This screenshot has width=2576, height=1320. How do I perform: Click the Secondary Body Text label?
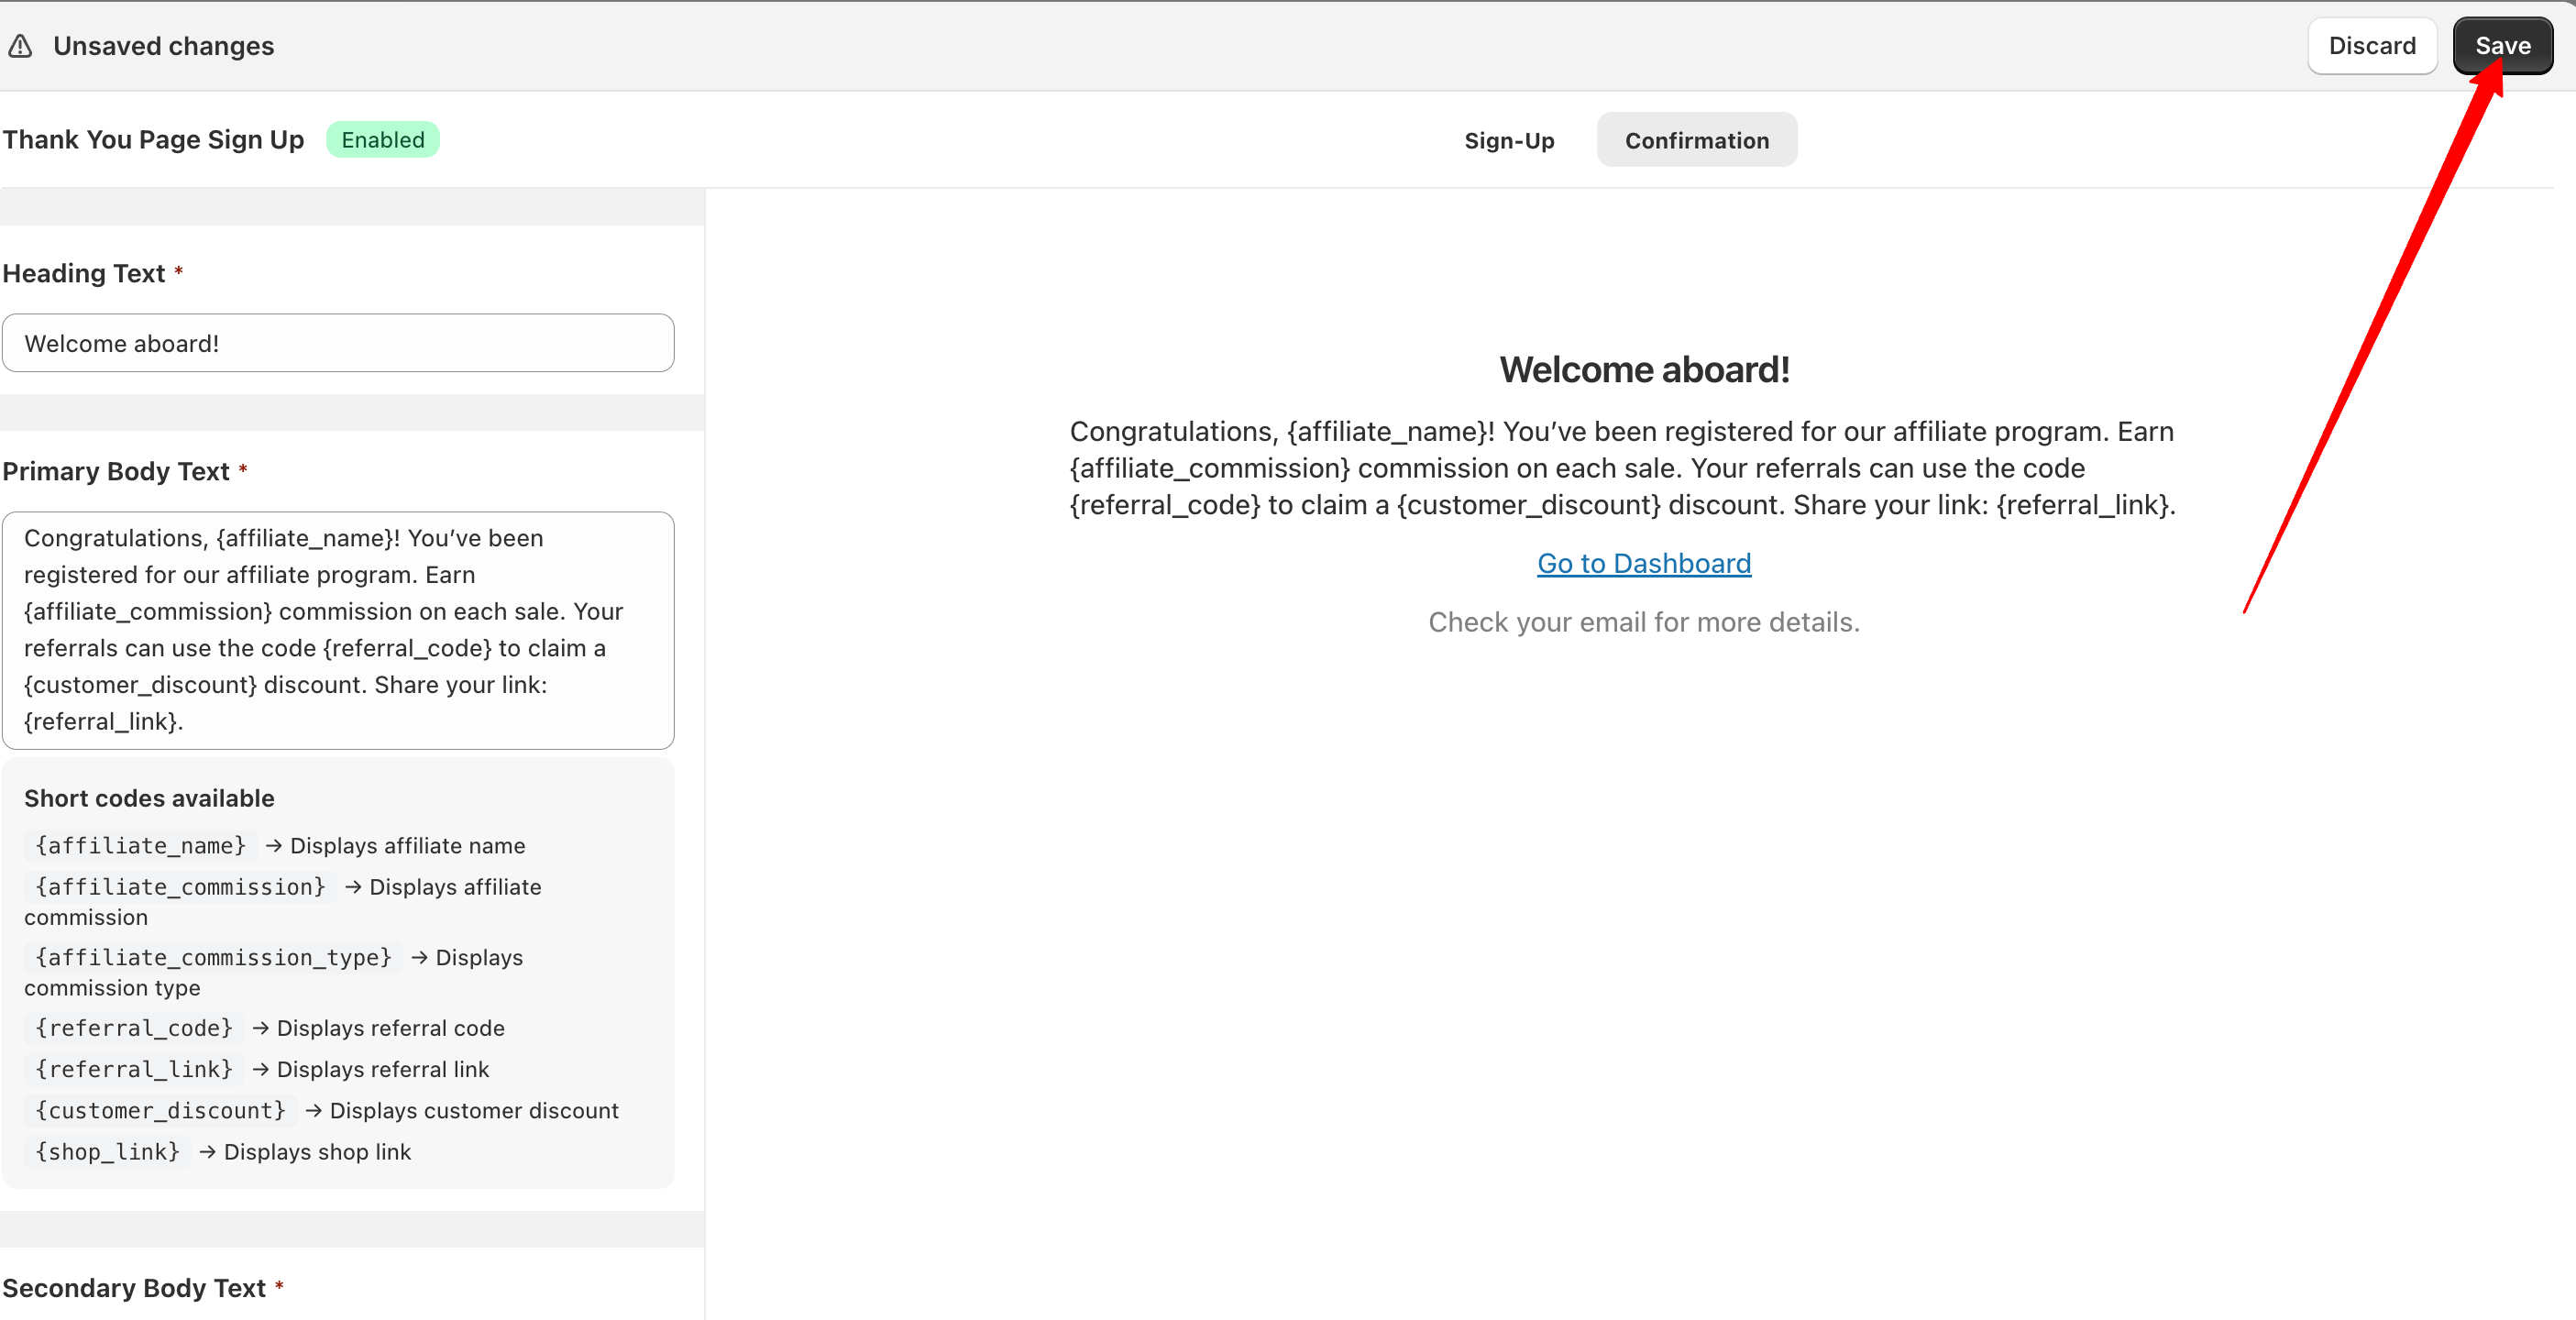point(134,1288)
